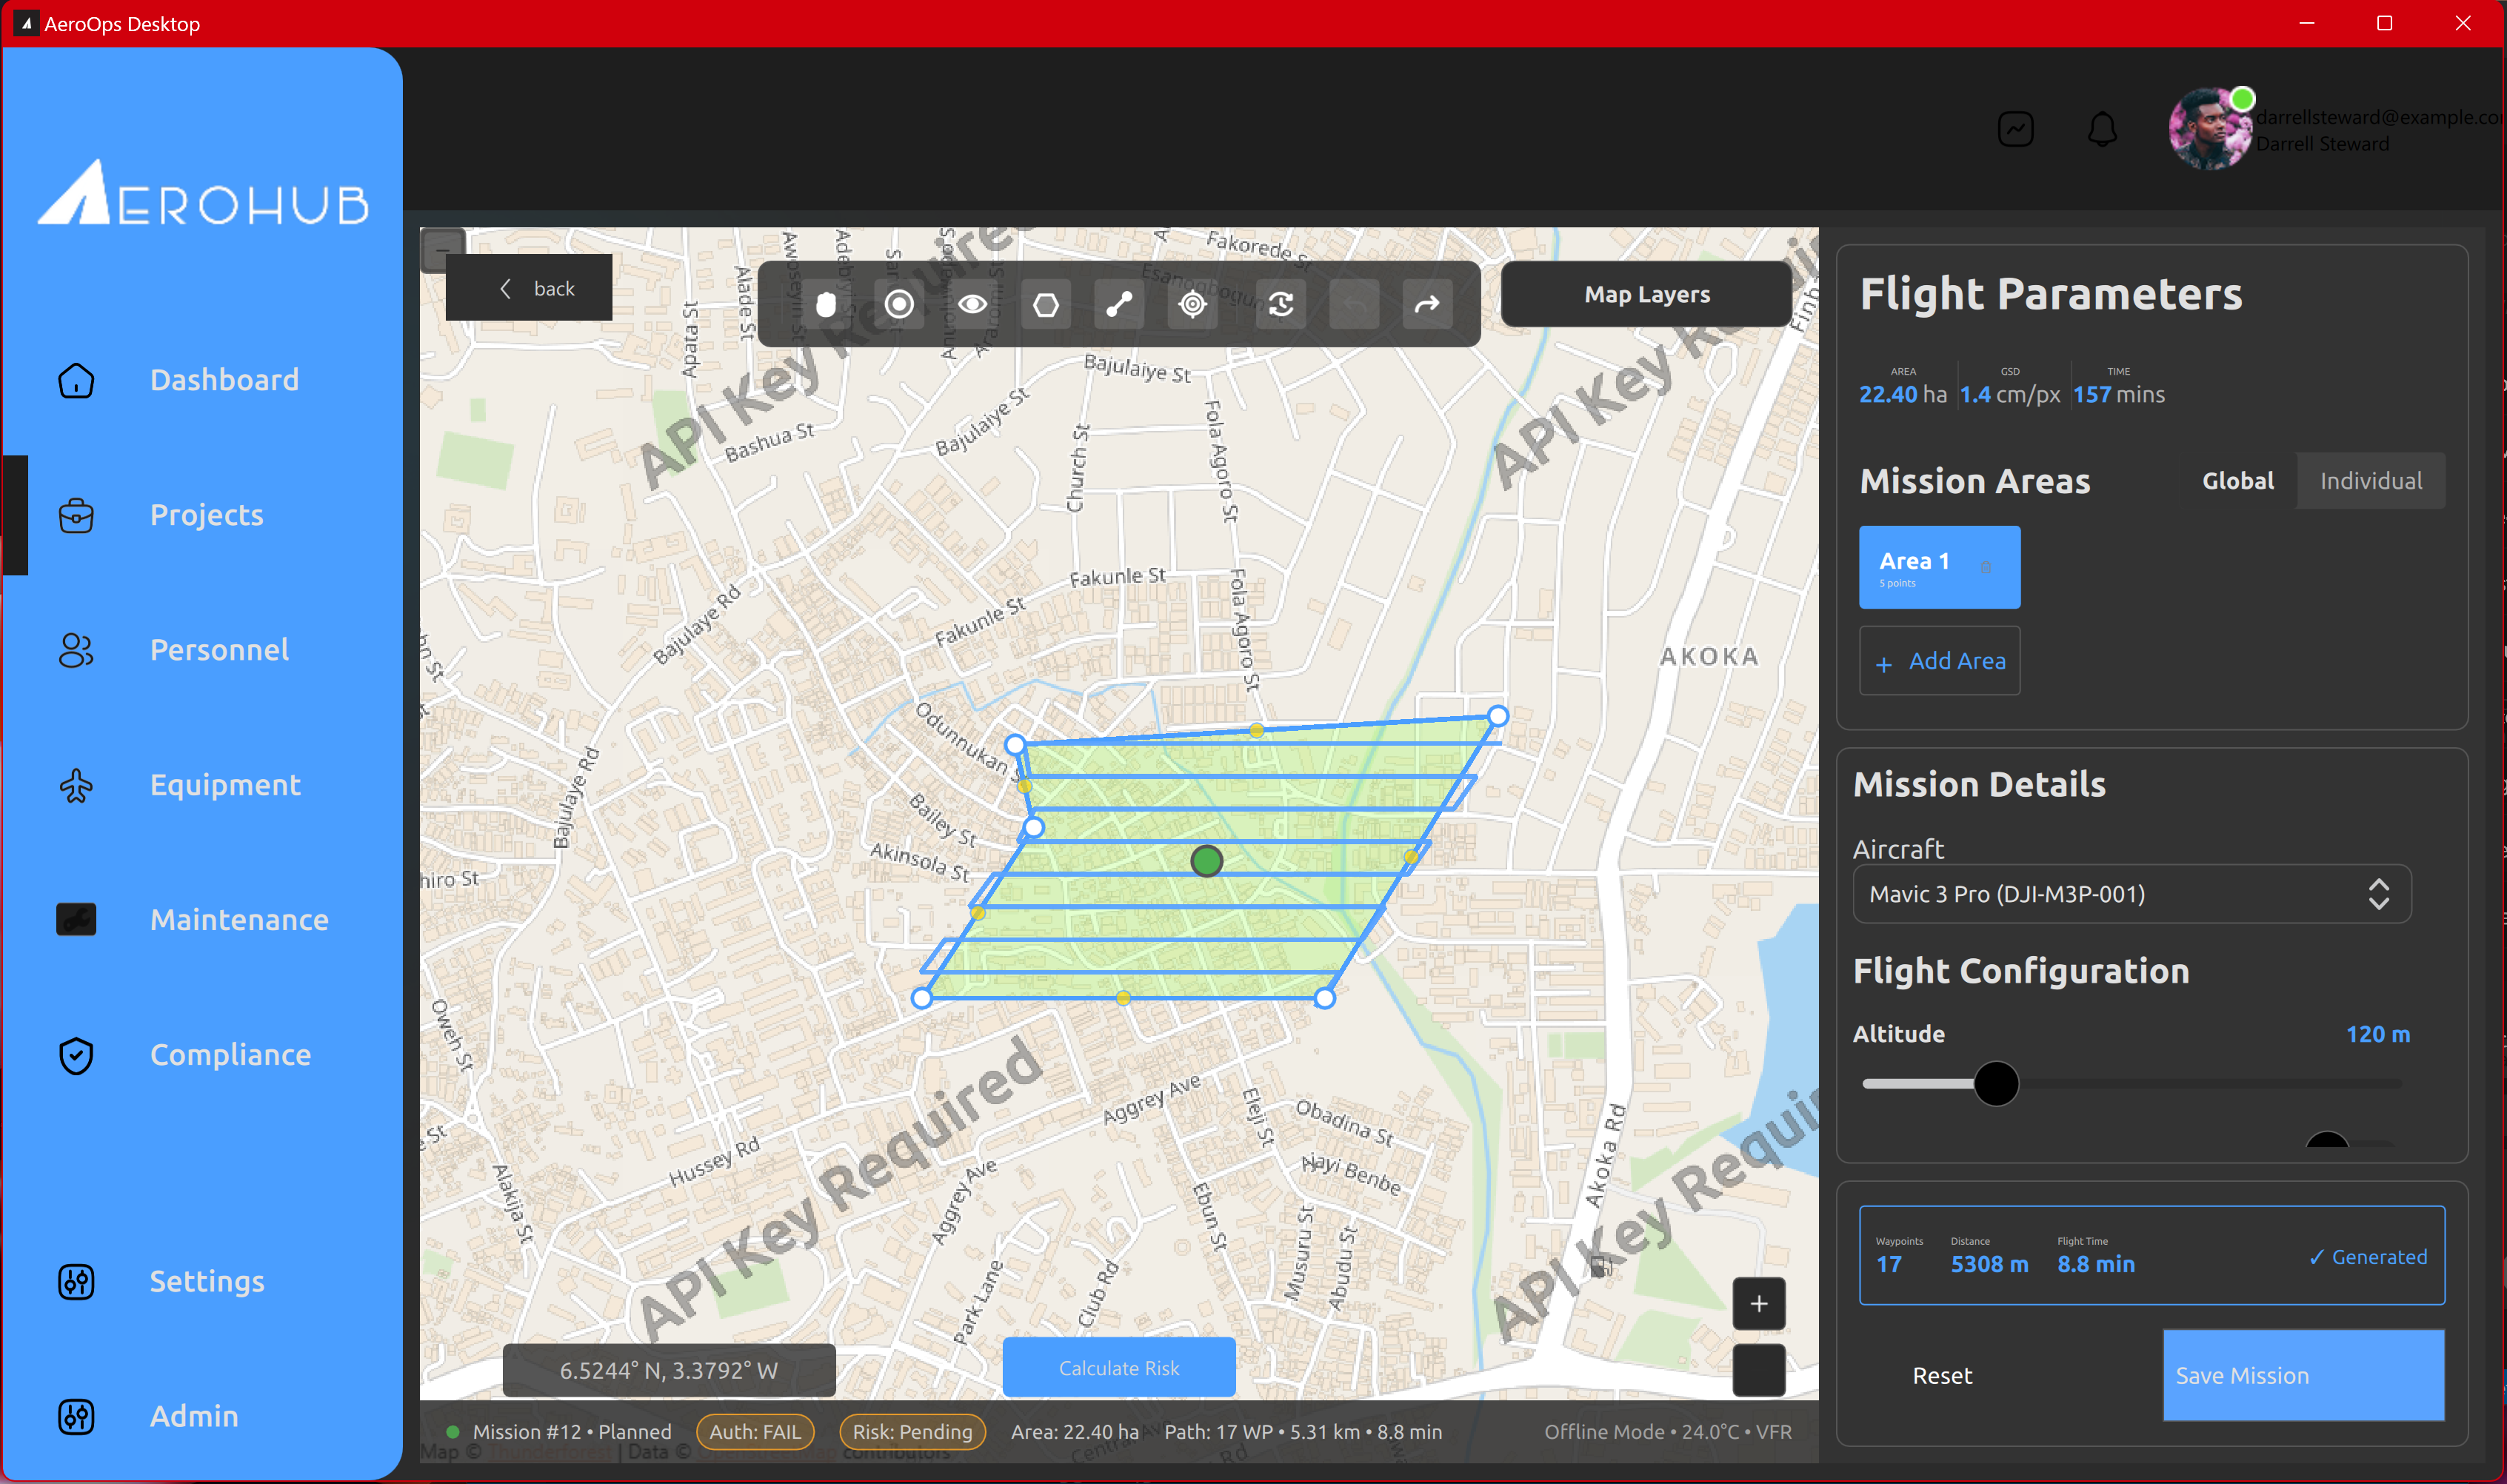
Task: Click the Admin sliders icon
Action: point(76,1416)
